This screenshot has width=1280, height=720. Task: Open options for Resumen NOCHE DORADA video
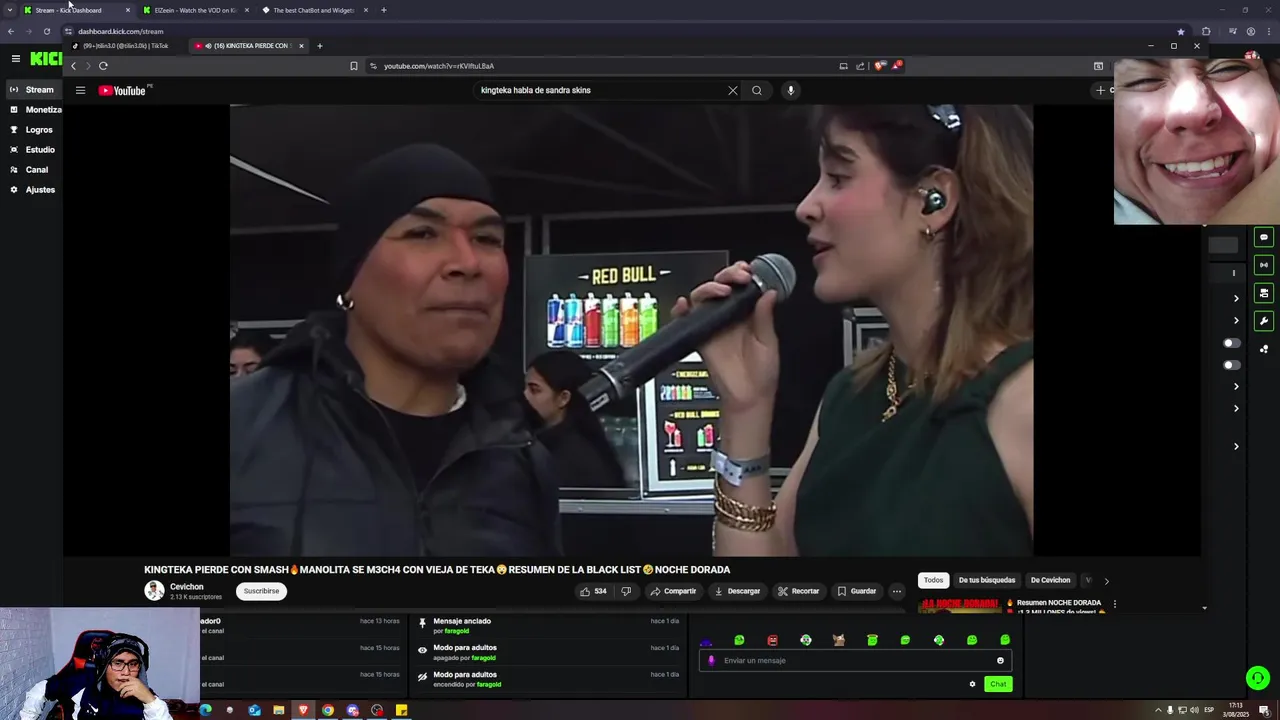click(x=1115, y=604)
